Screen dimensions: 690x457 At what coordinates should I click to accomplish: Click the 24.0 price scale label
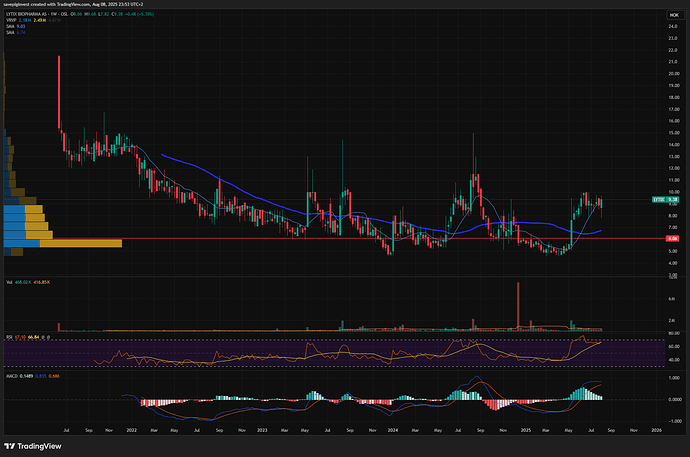[672, 26]
